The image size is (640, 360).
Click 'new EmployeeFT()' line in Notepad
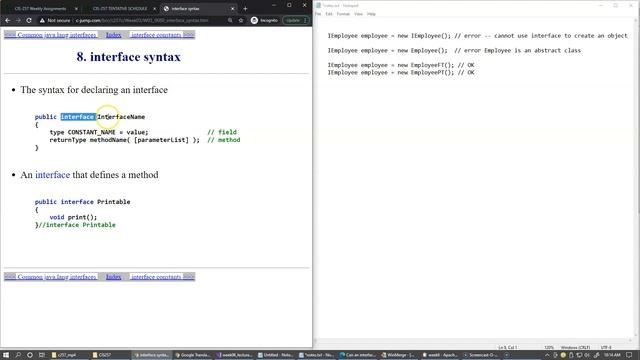[x=401, y=65]
